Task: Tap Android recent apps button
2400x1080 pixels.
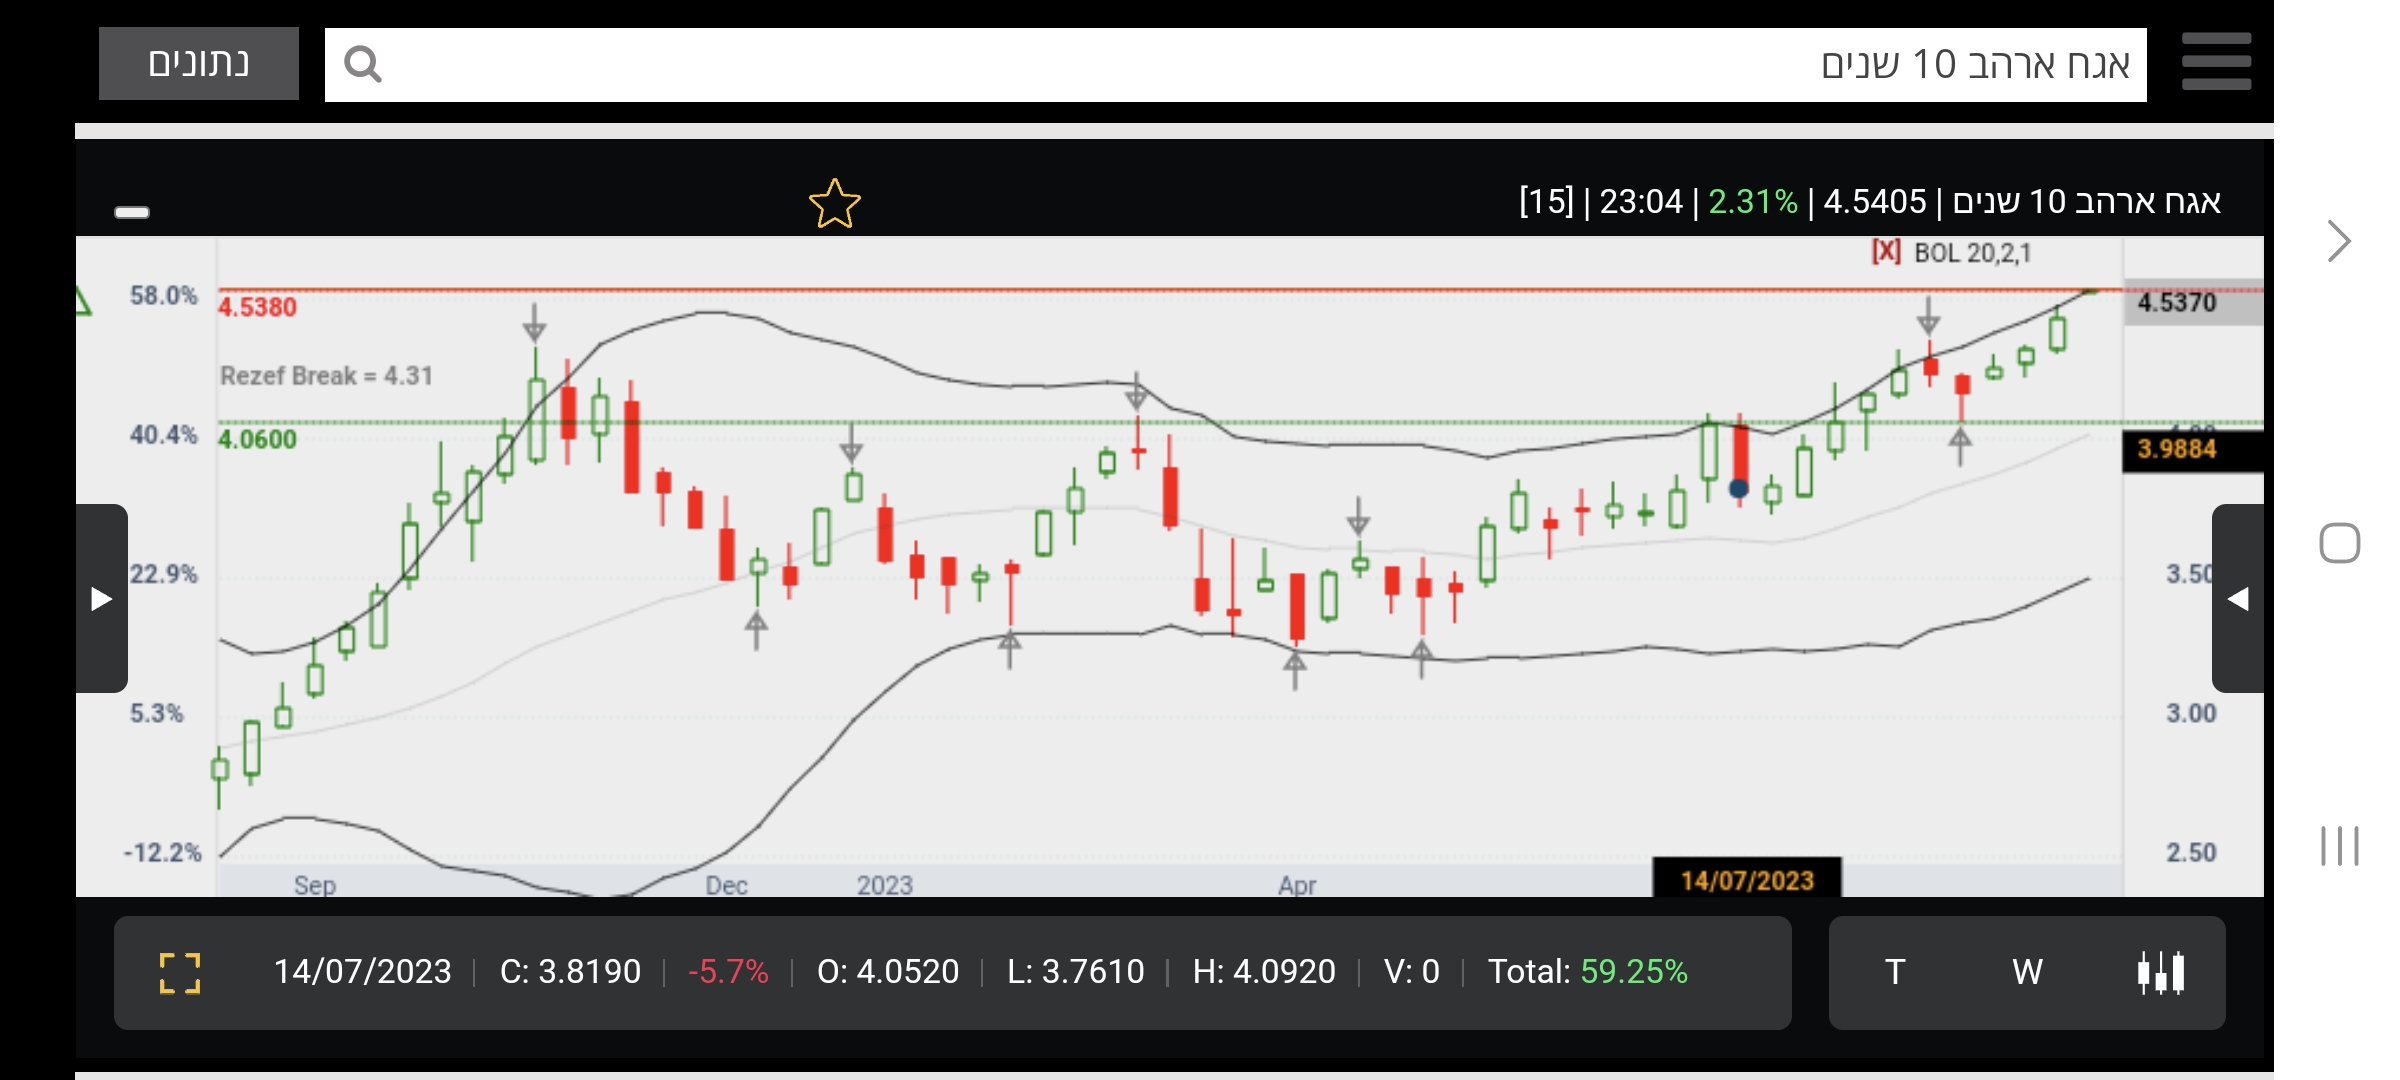Action: (2339, 846)
